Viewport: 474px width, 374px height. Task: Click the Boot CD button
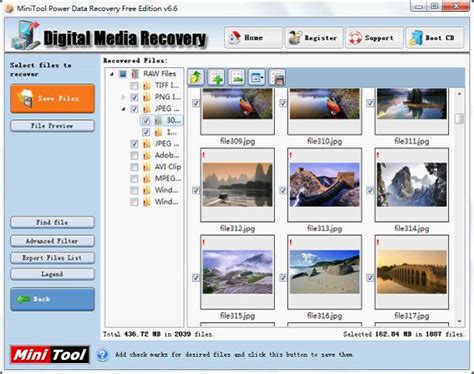[x=435, y=38]
